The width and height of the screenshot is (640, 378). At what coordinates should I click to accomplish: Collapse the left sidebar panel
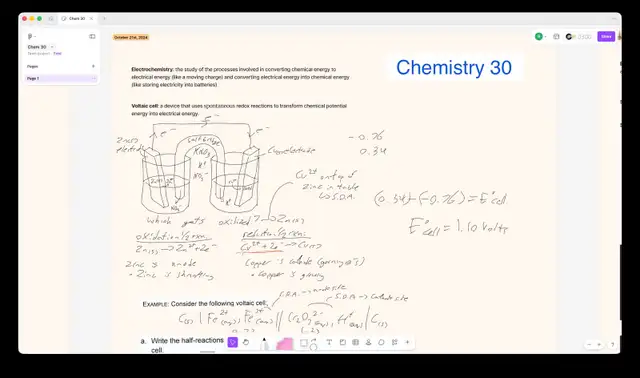tap(92, 36)
